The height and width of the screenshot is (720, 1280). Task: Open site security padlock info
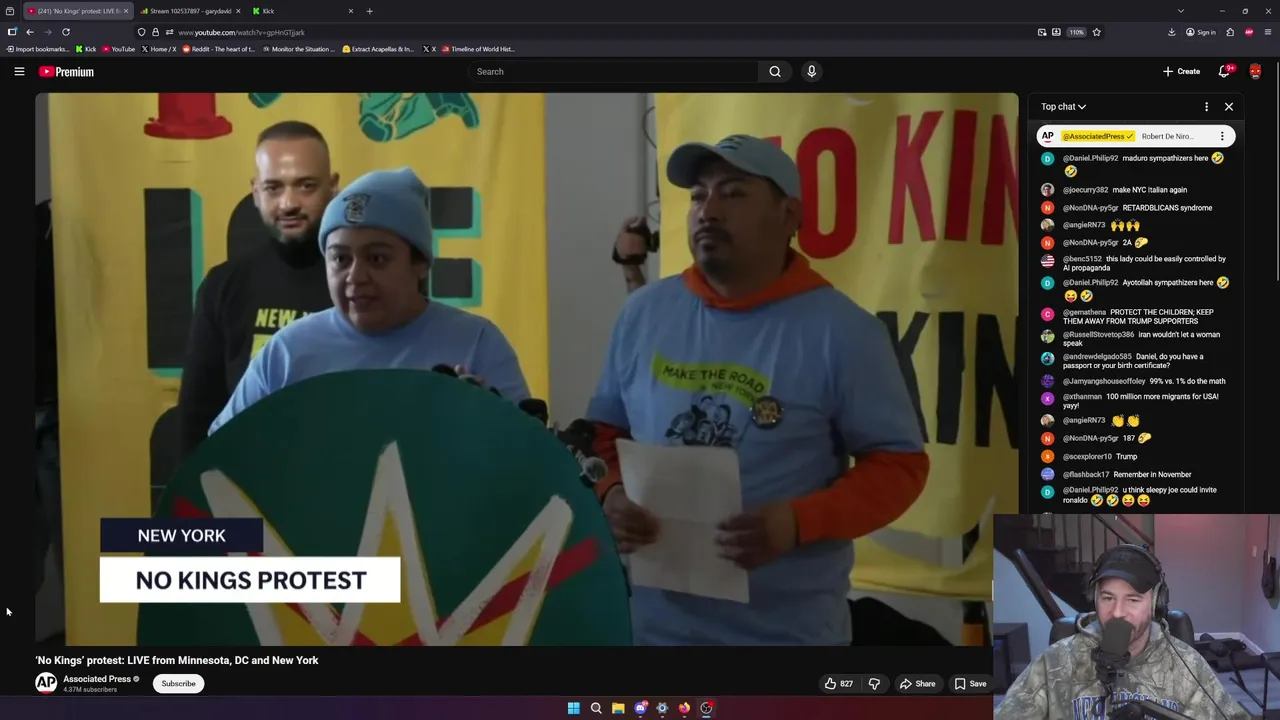tap(155, 32)
